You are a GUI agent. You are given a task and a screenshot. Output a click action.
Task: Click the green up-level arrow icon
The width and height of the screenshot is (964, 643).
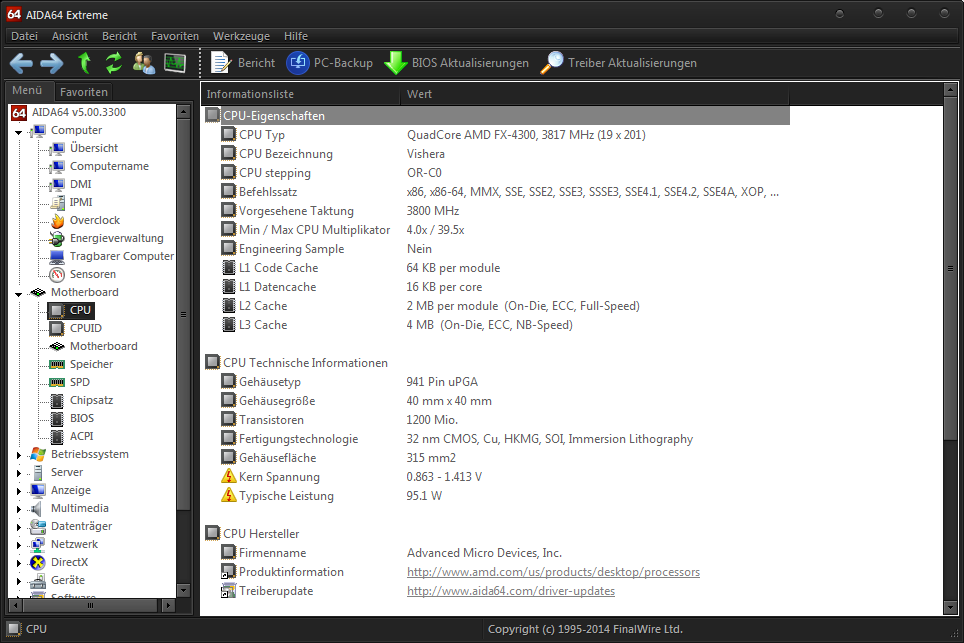84,63
